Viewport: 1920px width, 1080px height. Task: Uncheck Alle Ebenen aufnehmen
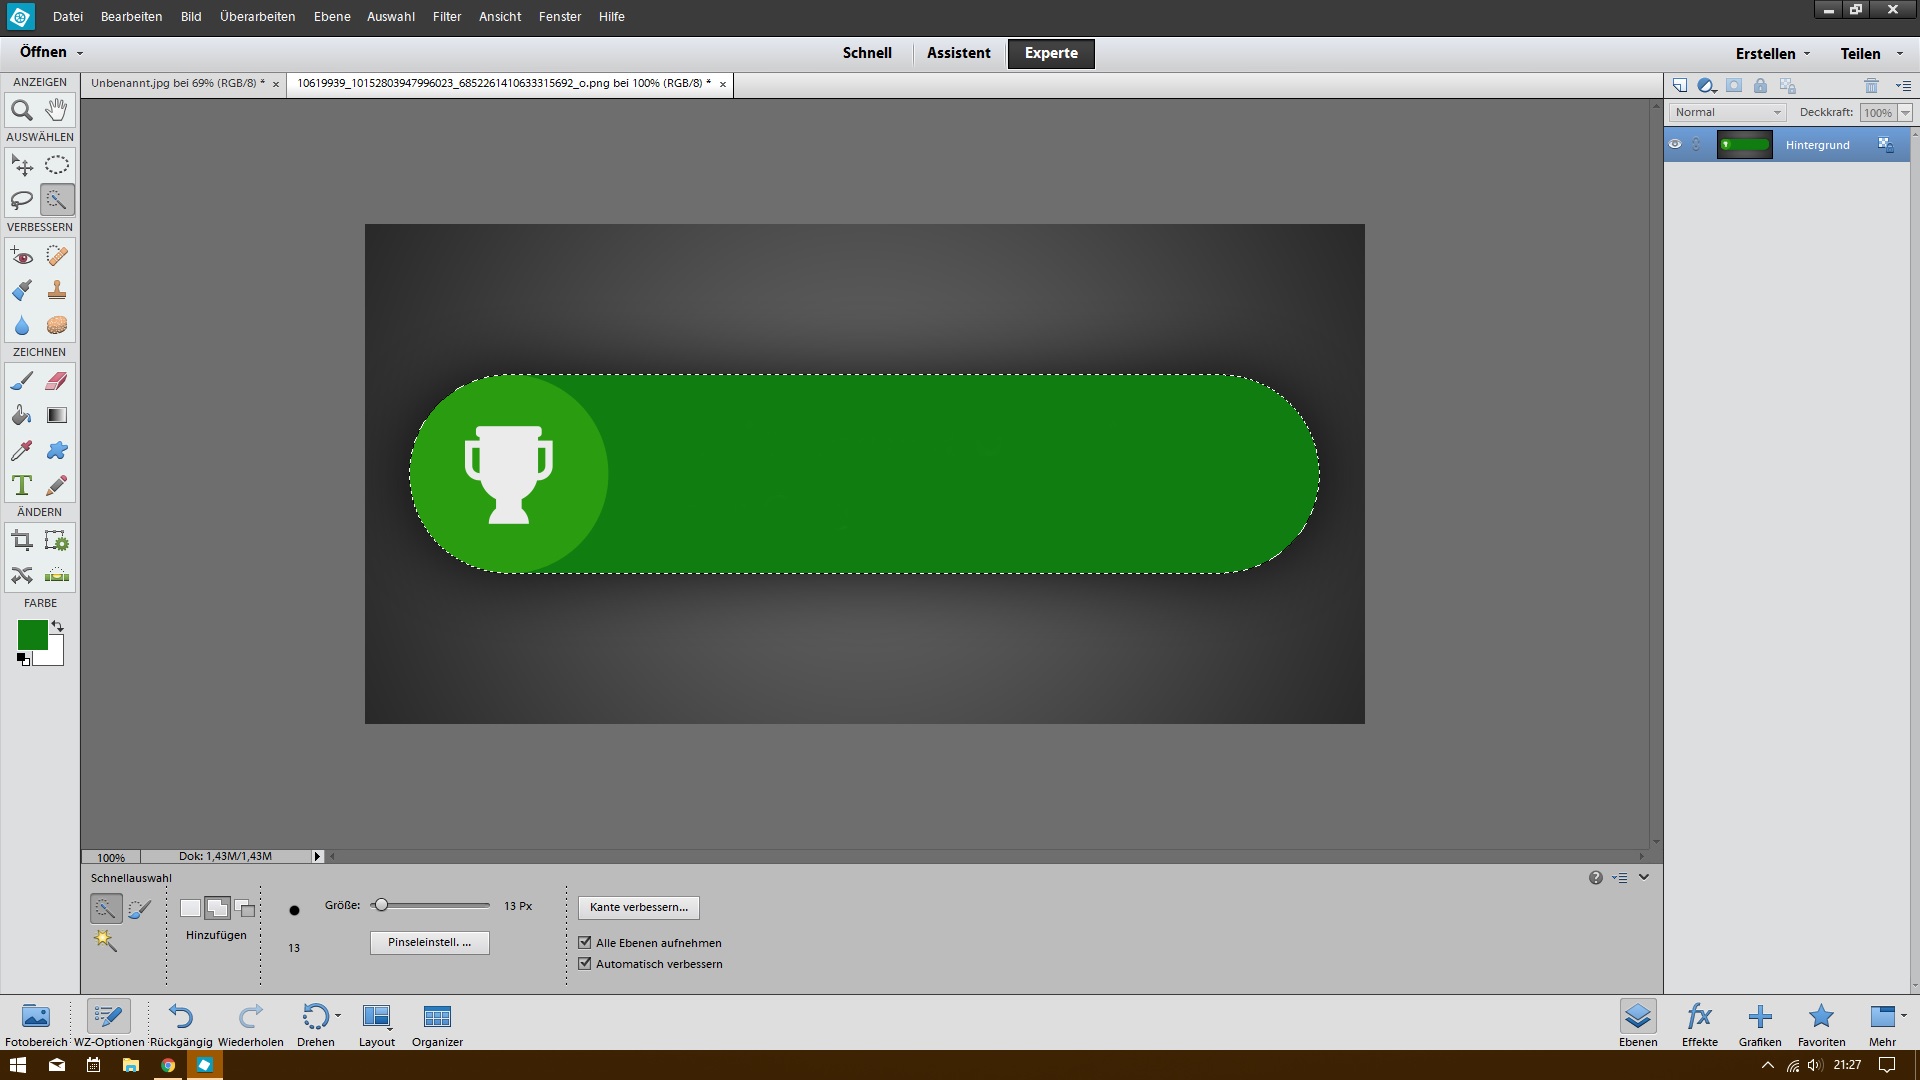(585, 942)
